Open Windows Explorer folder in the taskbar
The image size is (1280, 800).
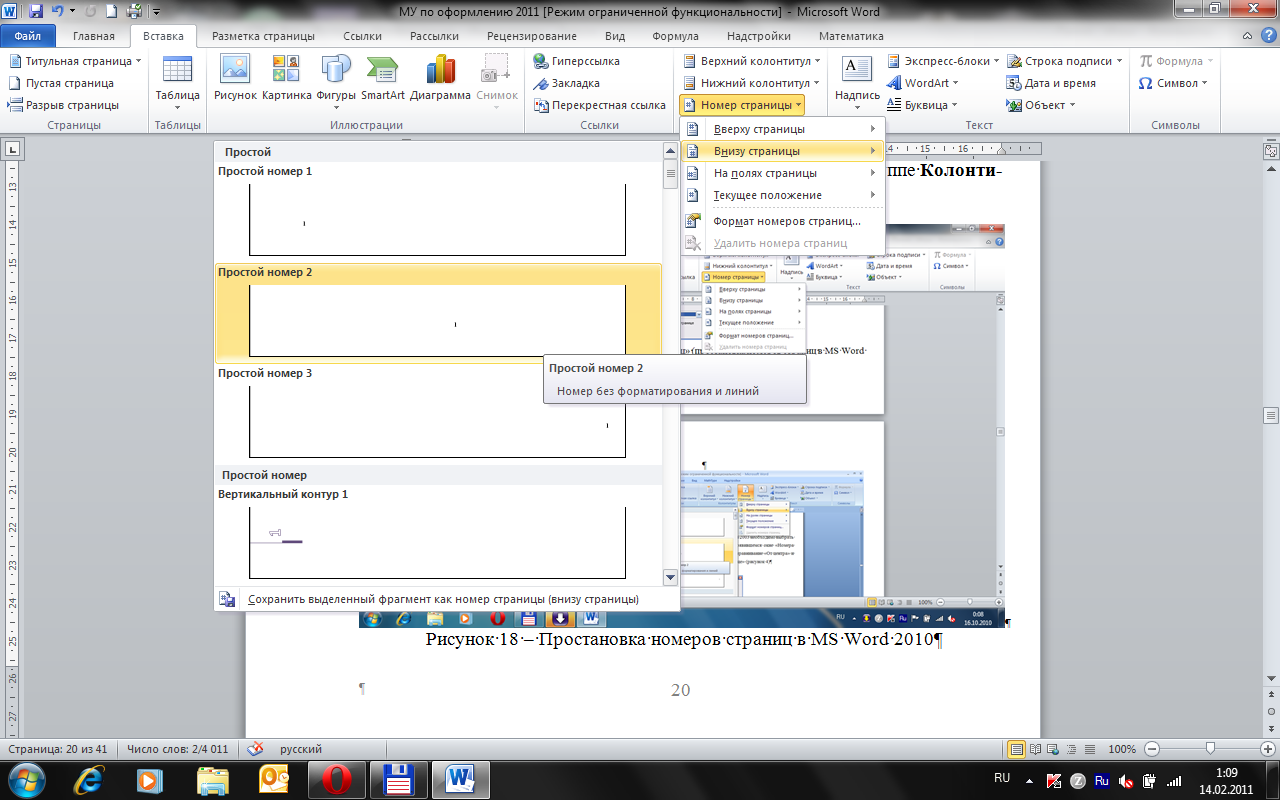pos(213,779)
